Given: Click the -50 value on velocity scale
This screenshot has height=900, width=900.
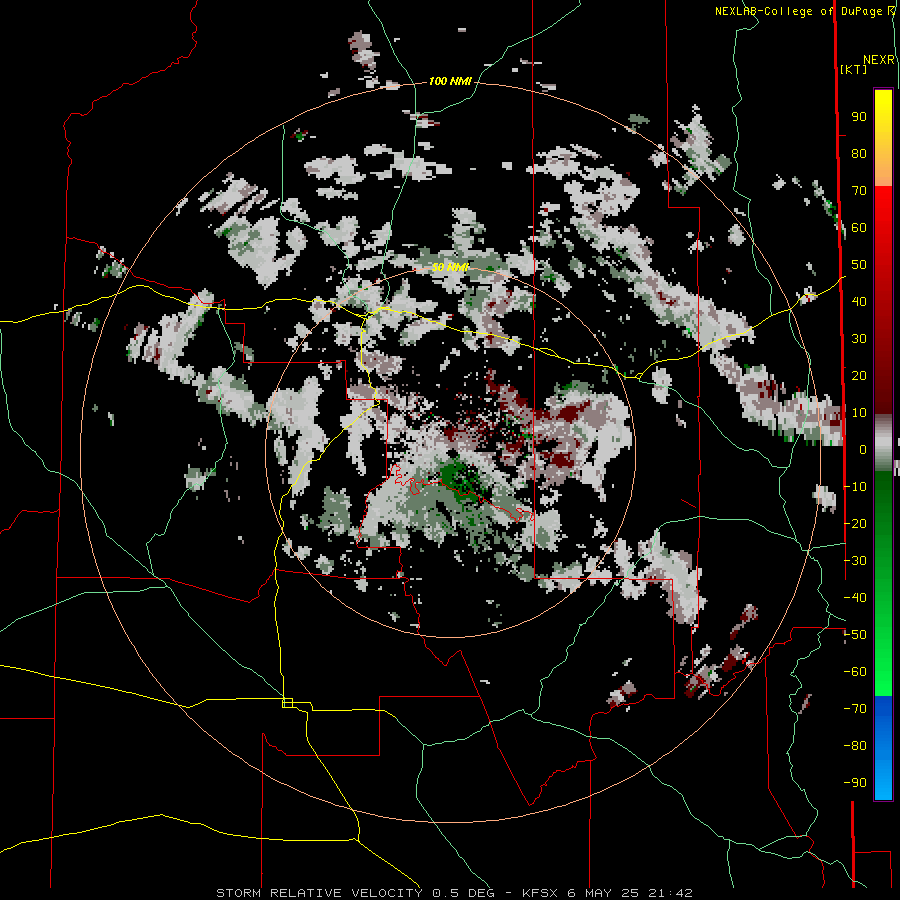Looking at the screenshot, I should point(855,635).
